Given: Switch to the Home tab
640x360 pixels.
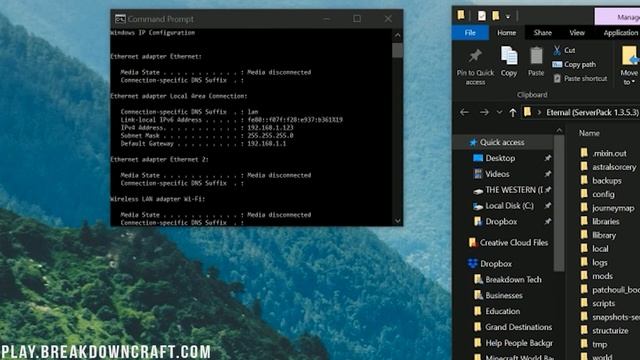Looking at the screenshot, I should (507, 33).
